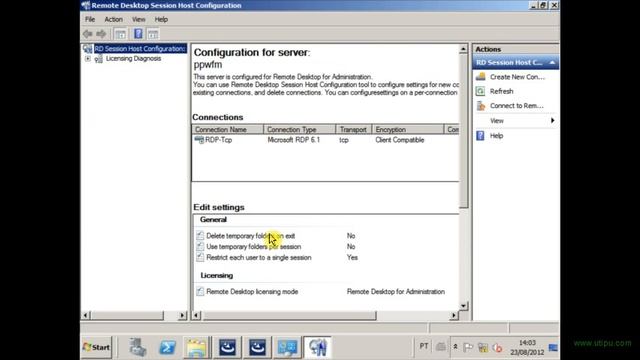Sort by Transport column header
The height and width of the screenshot is (360, 640).
pos(353,129)
